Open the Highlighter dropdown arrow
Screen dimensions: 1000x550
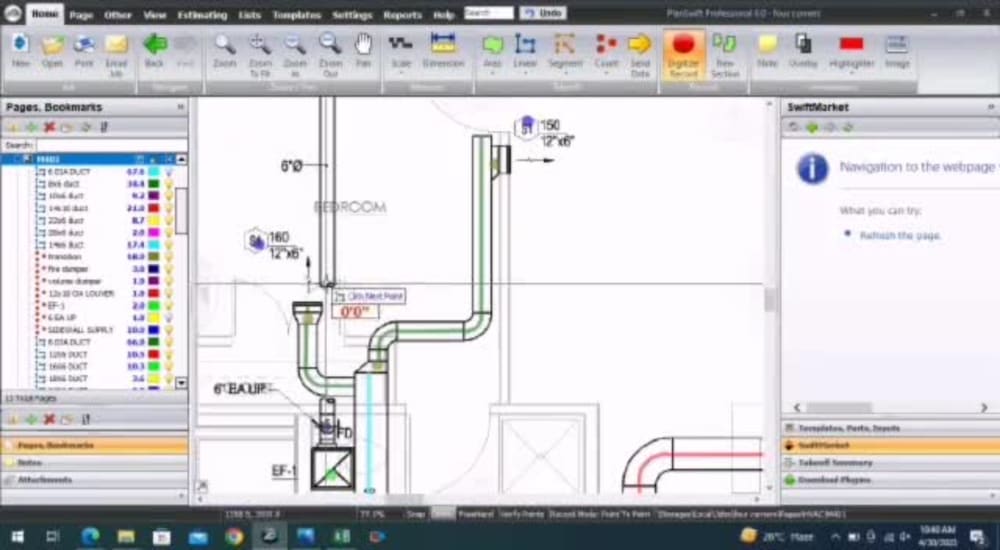[x=851, y=73]
